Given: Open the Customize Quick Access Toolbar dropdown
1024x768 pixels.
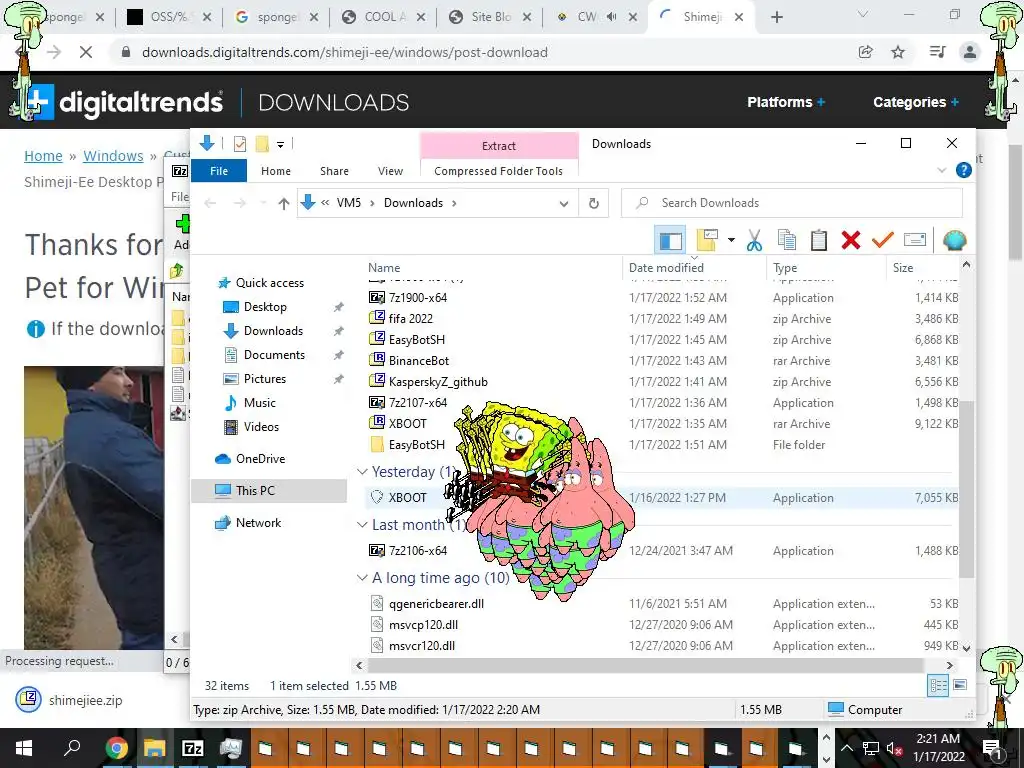Looking at the screenshot, I should [x=280, y=144].
